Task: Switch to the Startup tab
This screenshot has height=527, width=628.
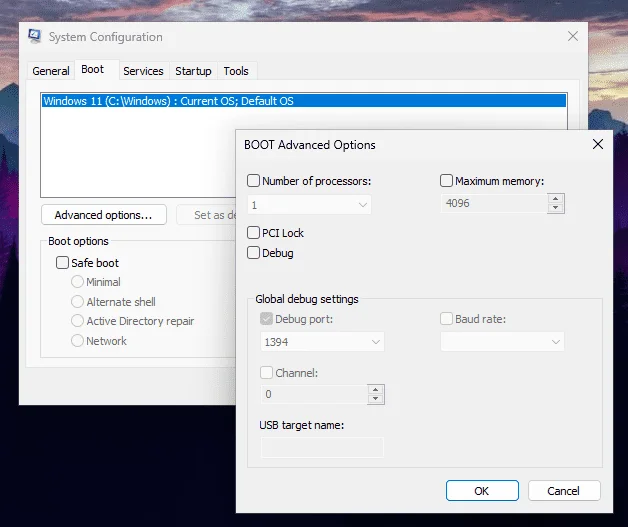Action: coord(193,71)
